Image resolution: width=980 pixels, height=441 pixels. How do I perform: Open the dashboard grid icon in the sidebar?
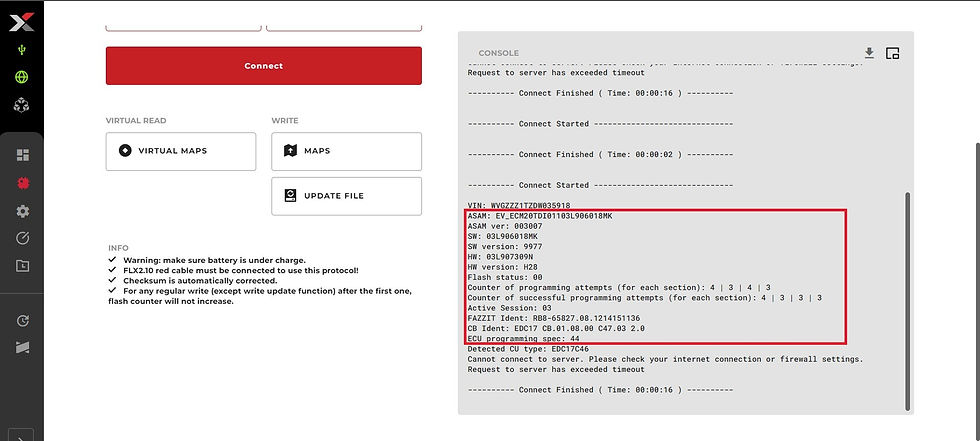[22, 155]
